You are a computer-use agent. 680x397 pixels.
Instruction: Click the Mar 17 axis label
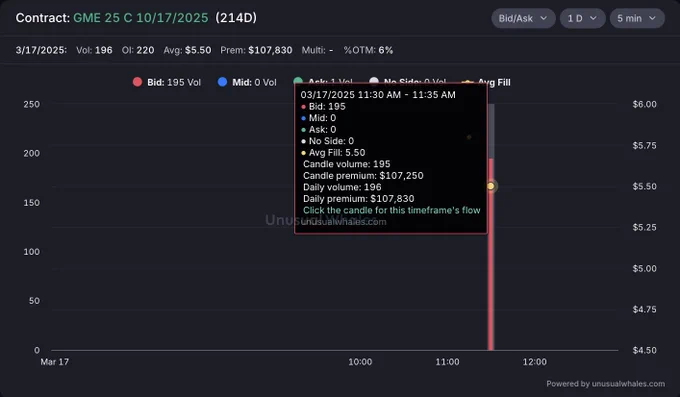point(55,362)
